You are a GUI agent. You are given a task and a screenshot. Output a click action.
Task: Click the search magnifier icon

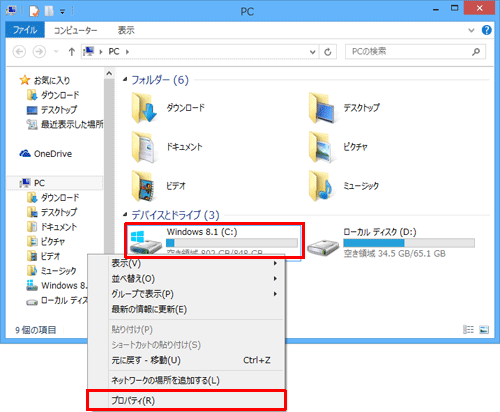[x=476, y=52]
